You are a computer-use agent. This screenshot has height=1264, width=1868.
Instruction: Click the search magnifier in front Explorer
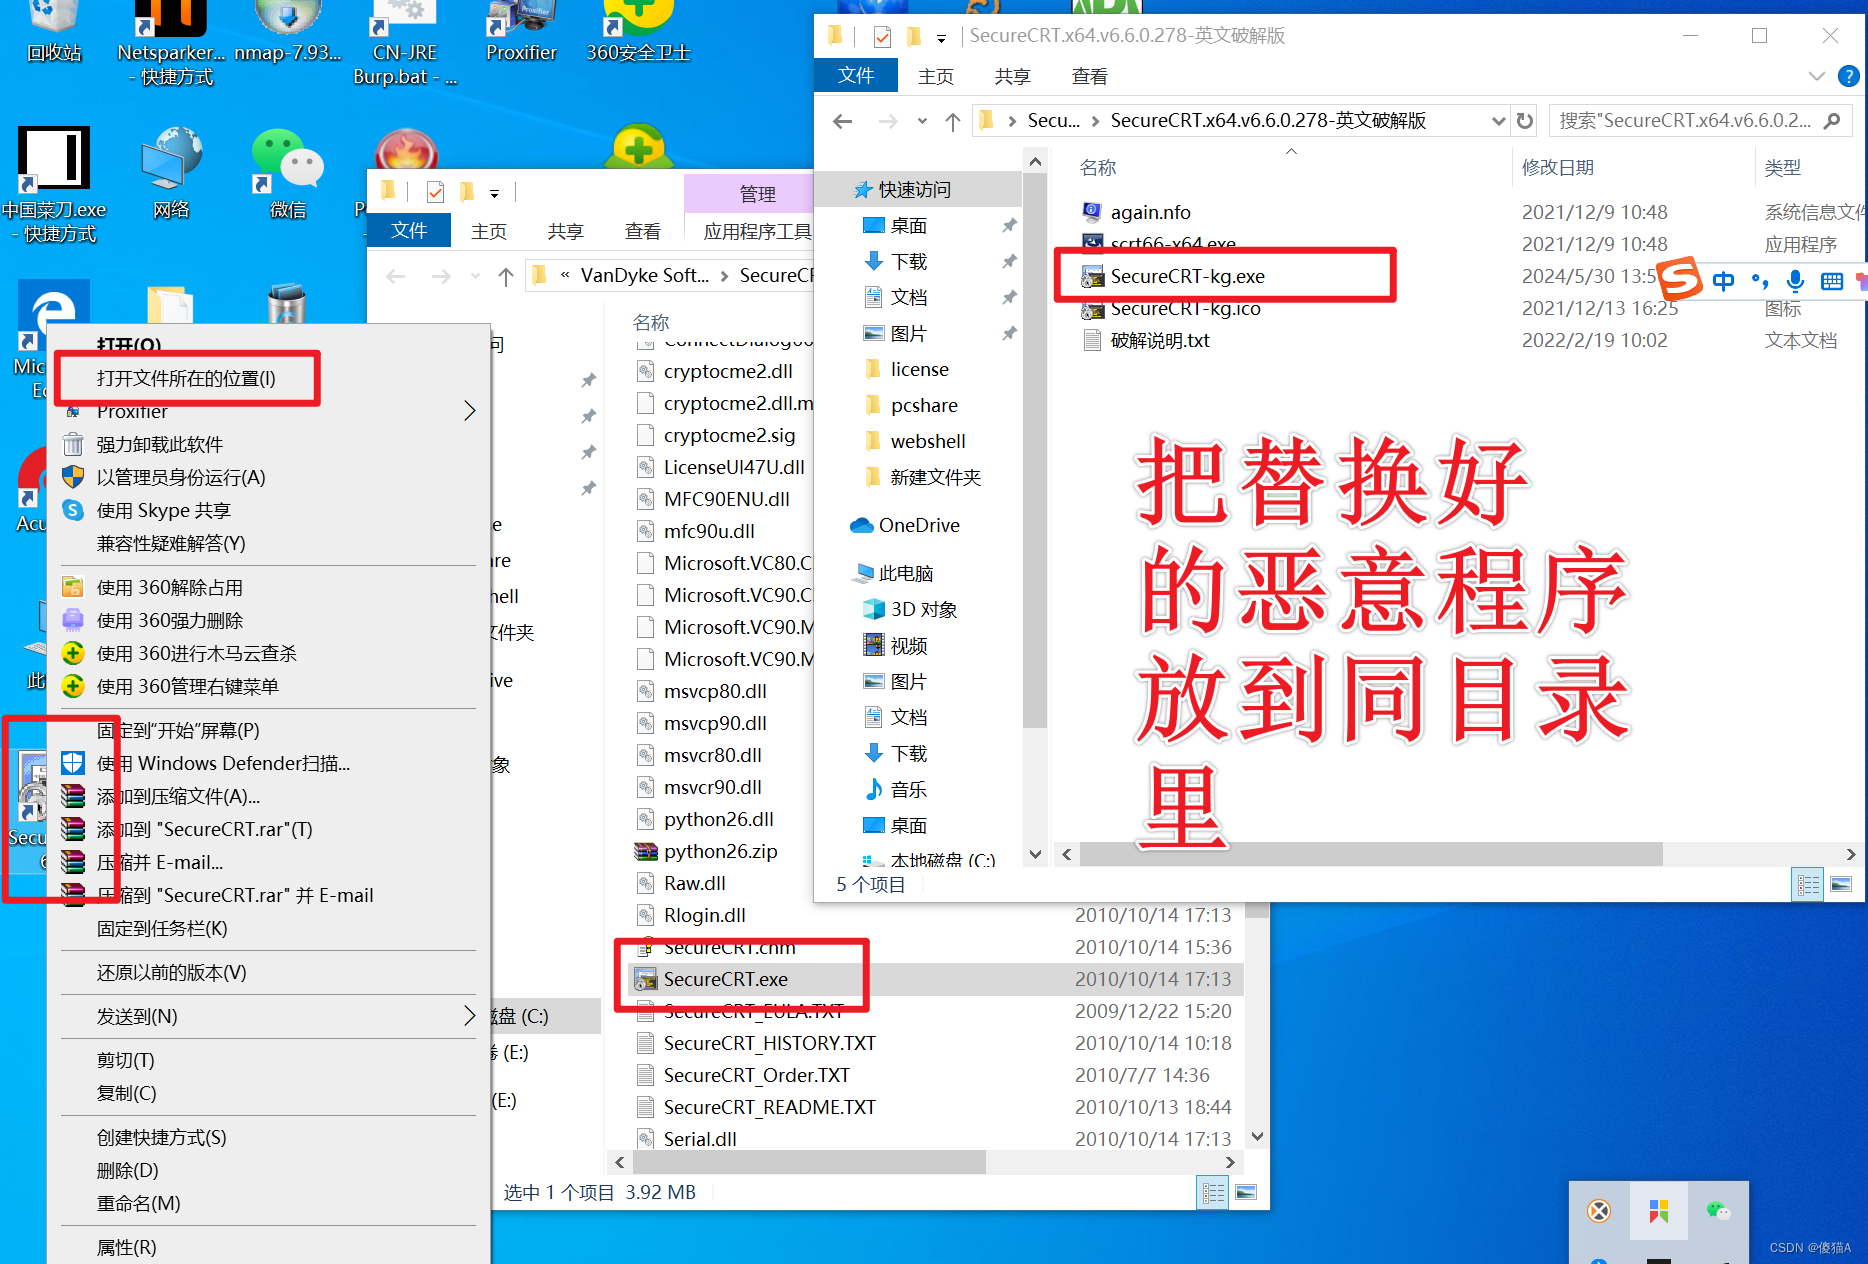point(1832,121)
